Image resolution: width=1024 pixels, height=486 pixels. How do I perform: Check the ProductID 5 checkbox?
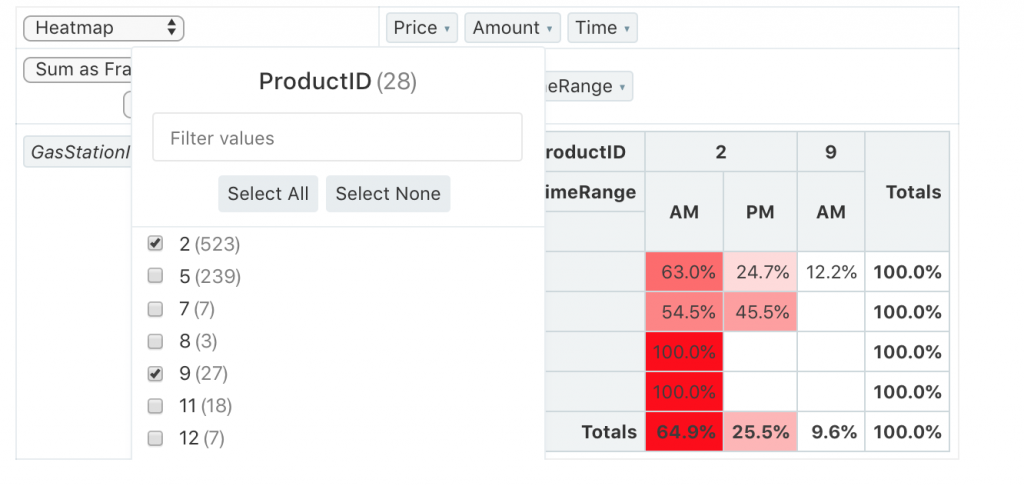tap(155, 276)
